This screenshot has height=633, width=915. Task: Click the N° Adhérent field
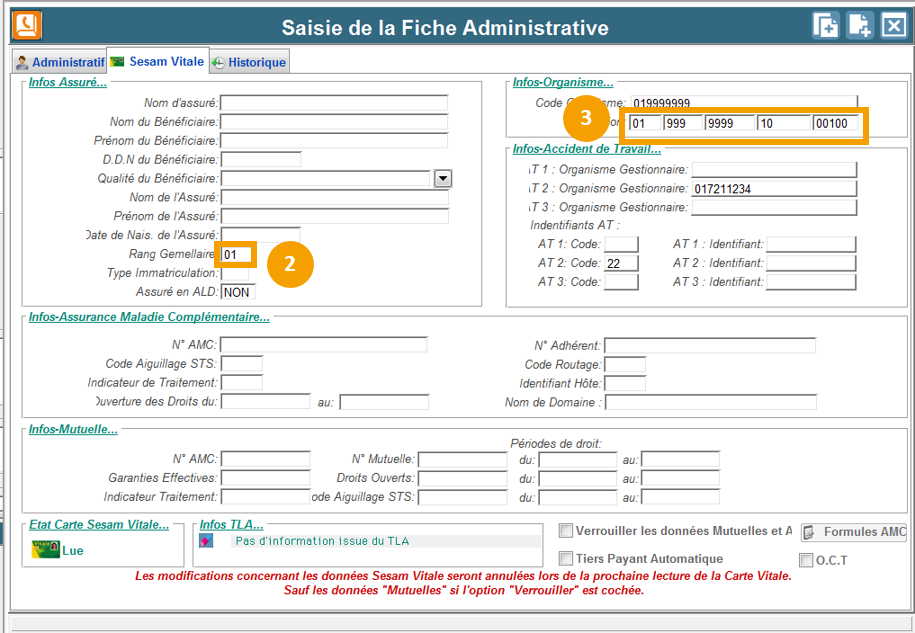(710, 345)
